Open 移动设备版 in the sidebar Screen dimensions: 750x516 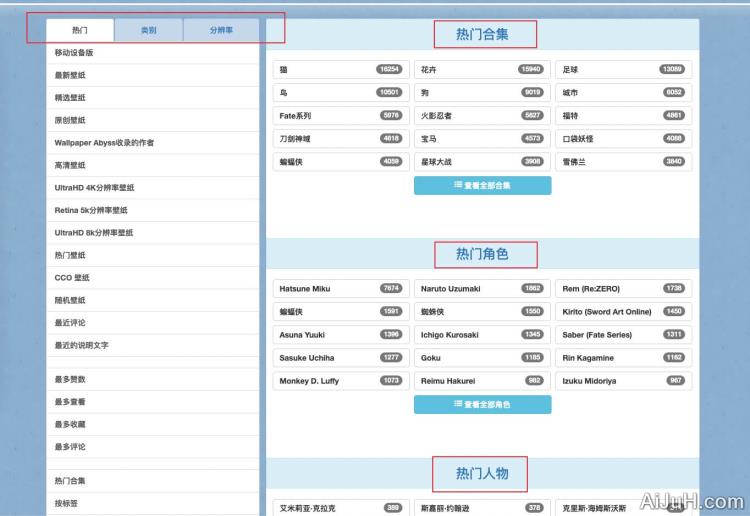(x=74, y=52)
